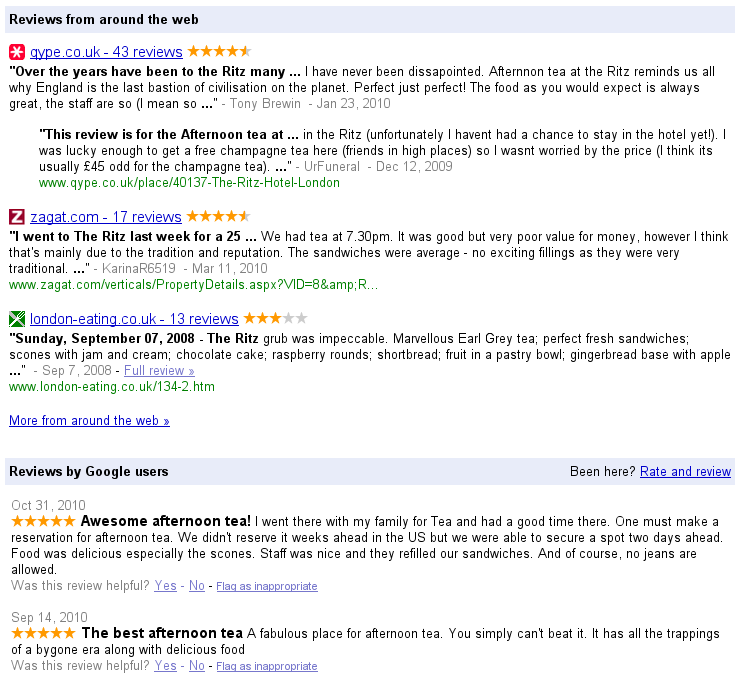Image resolution: width=741 pixels, height=680 pixels.
Task: Flag the Sep 14 review as inappropriate
Action: click(267, 667)
